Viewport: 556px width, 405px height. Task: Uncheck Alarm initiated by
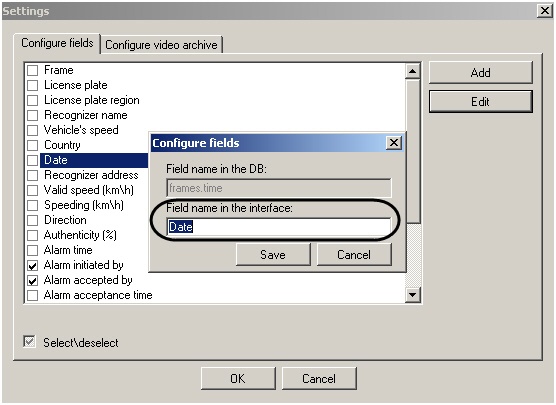click(x=33, y=265)
